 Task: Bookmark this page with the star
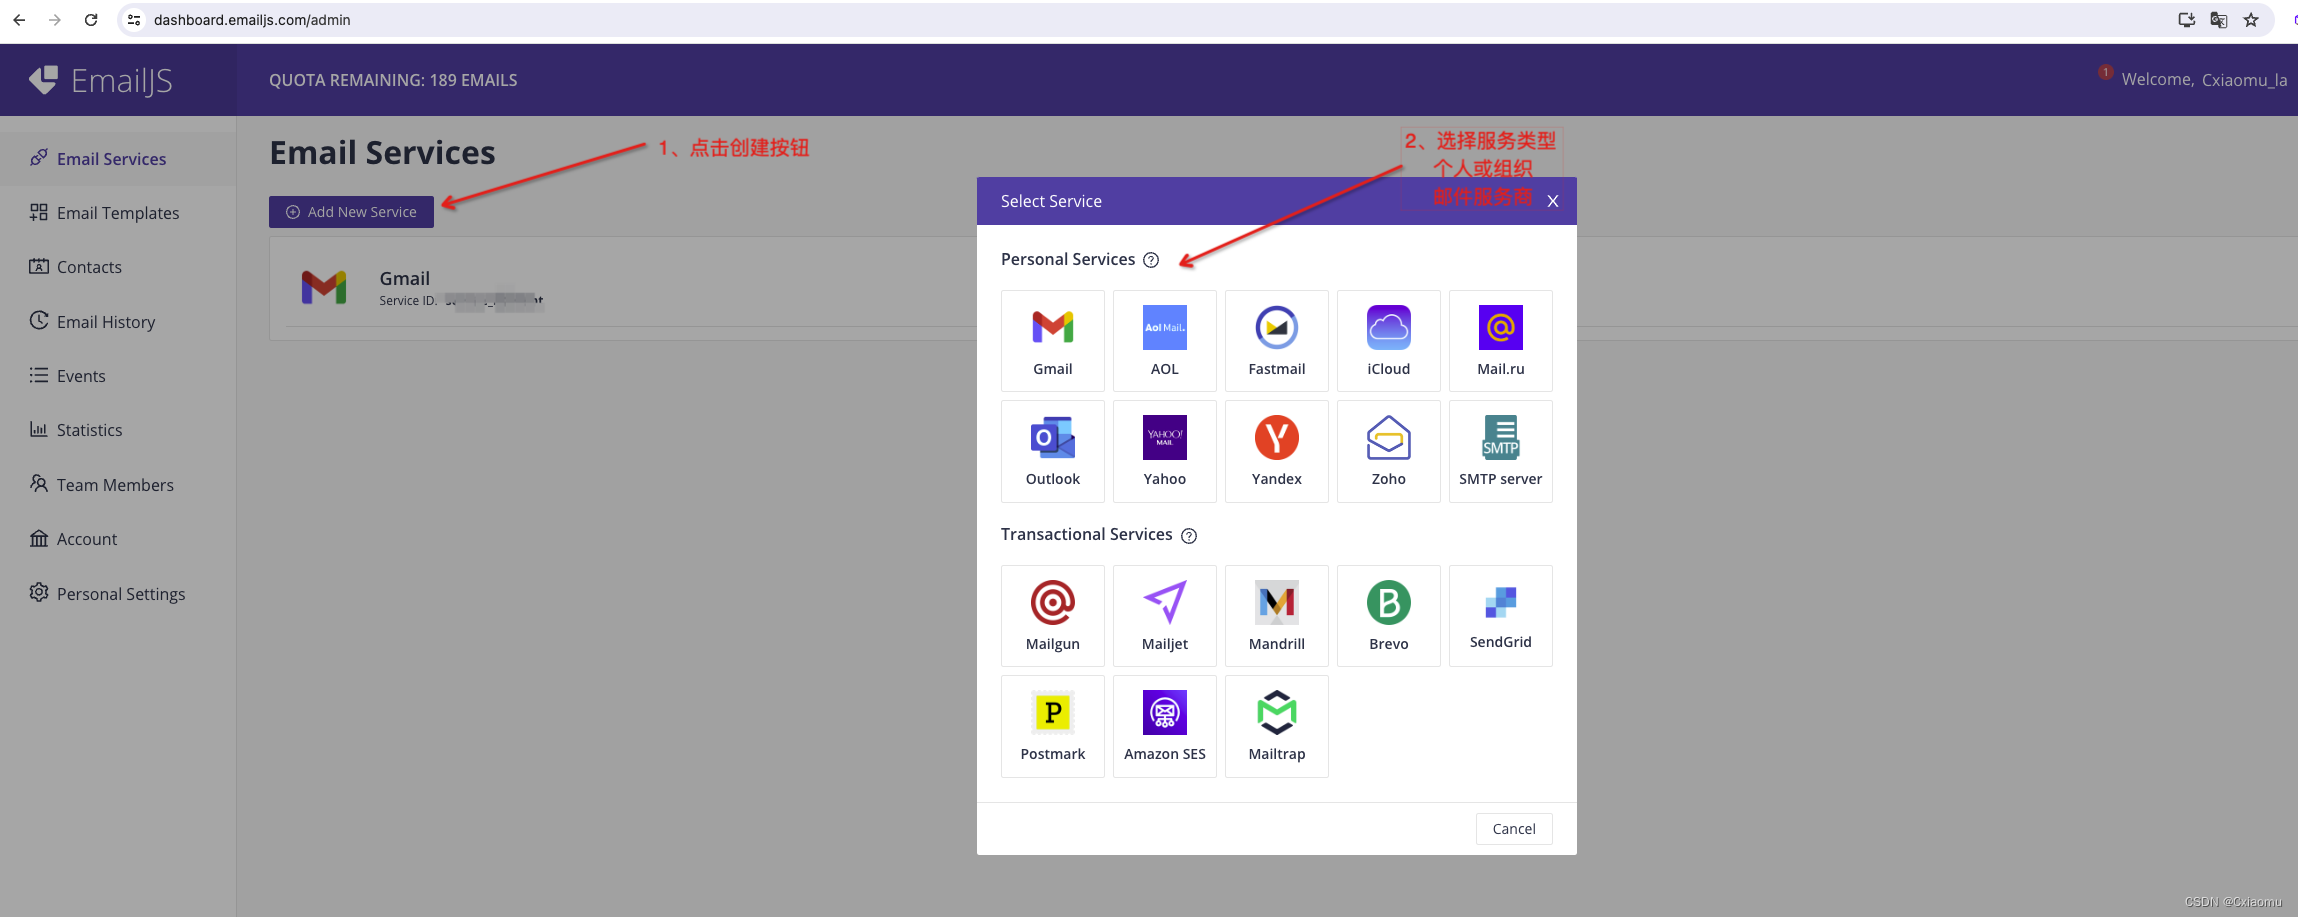pos(2251,20)
